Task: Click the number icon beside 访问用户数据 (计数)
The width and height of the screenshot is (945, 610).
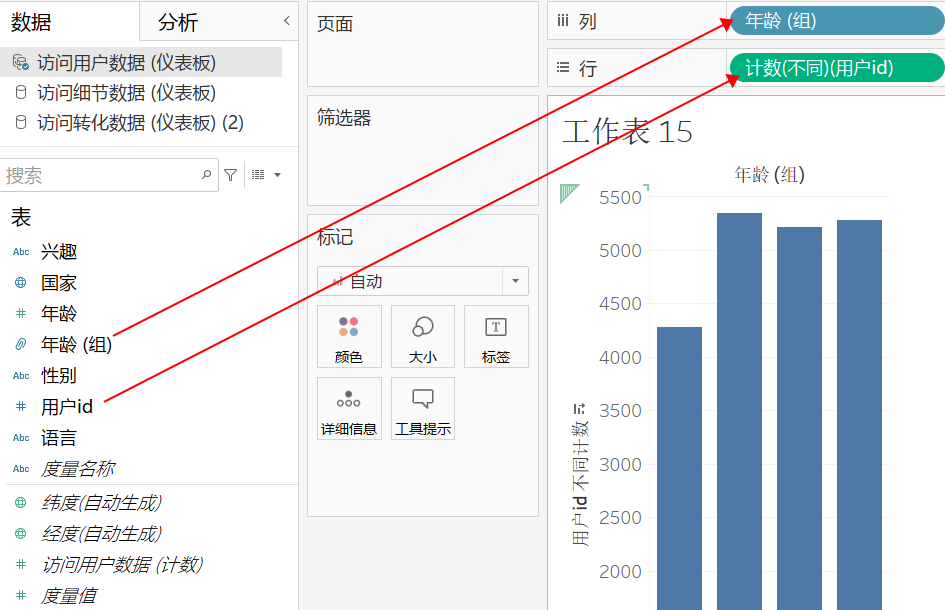Action: tap(20, 564)
